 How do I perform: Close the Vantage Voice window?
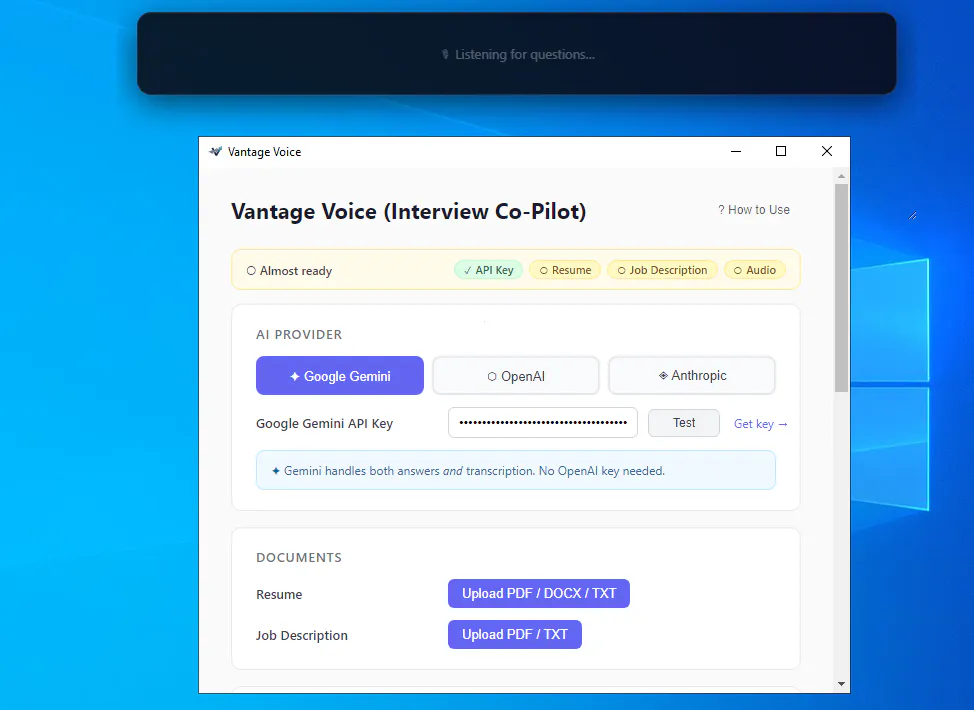(827, 151)
